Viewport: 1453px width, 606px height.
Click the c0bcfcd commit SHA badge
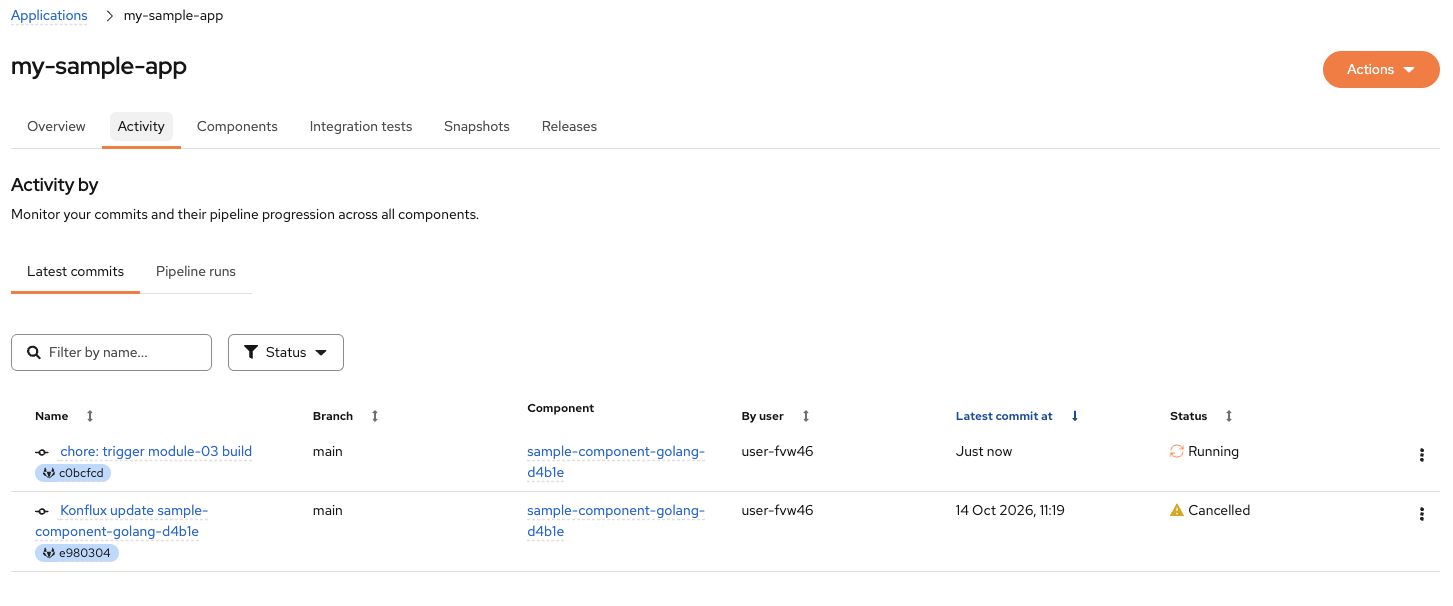(72, 473)
